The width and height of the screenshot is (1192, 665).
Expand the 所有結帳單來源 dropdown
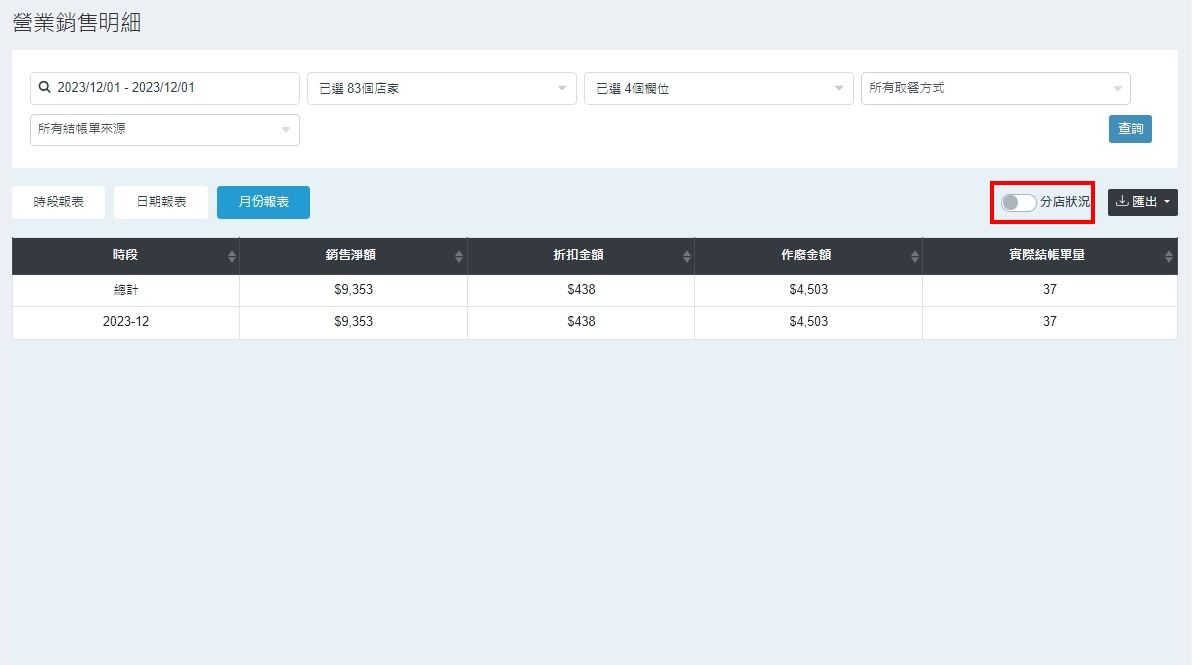[x=164, y=130]
